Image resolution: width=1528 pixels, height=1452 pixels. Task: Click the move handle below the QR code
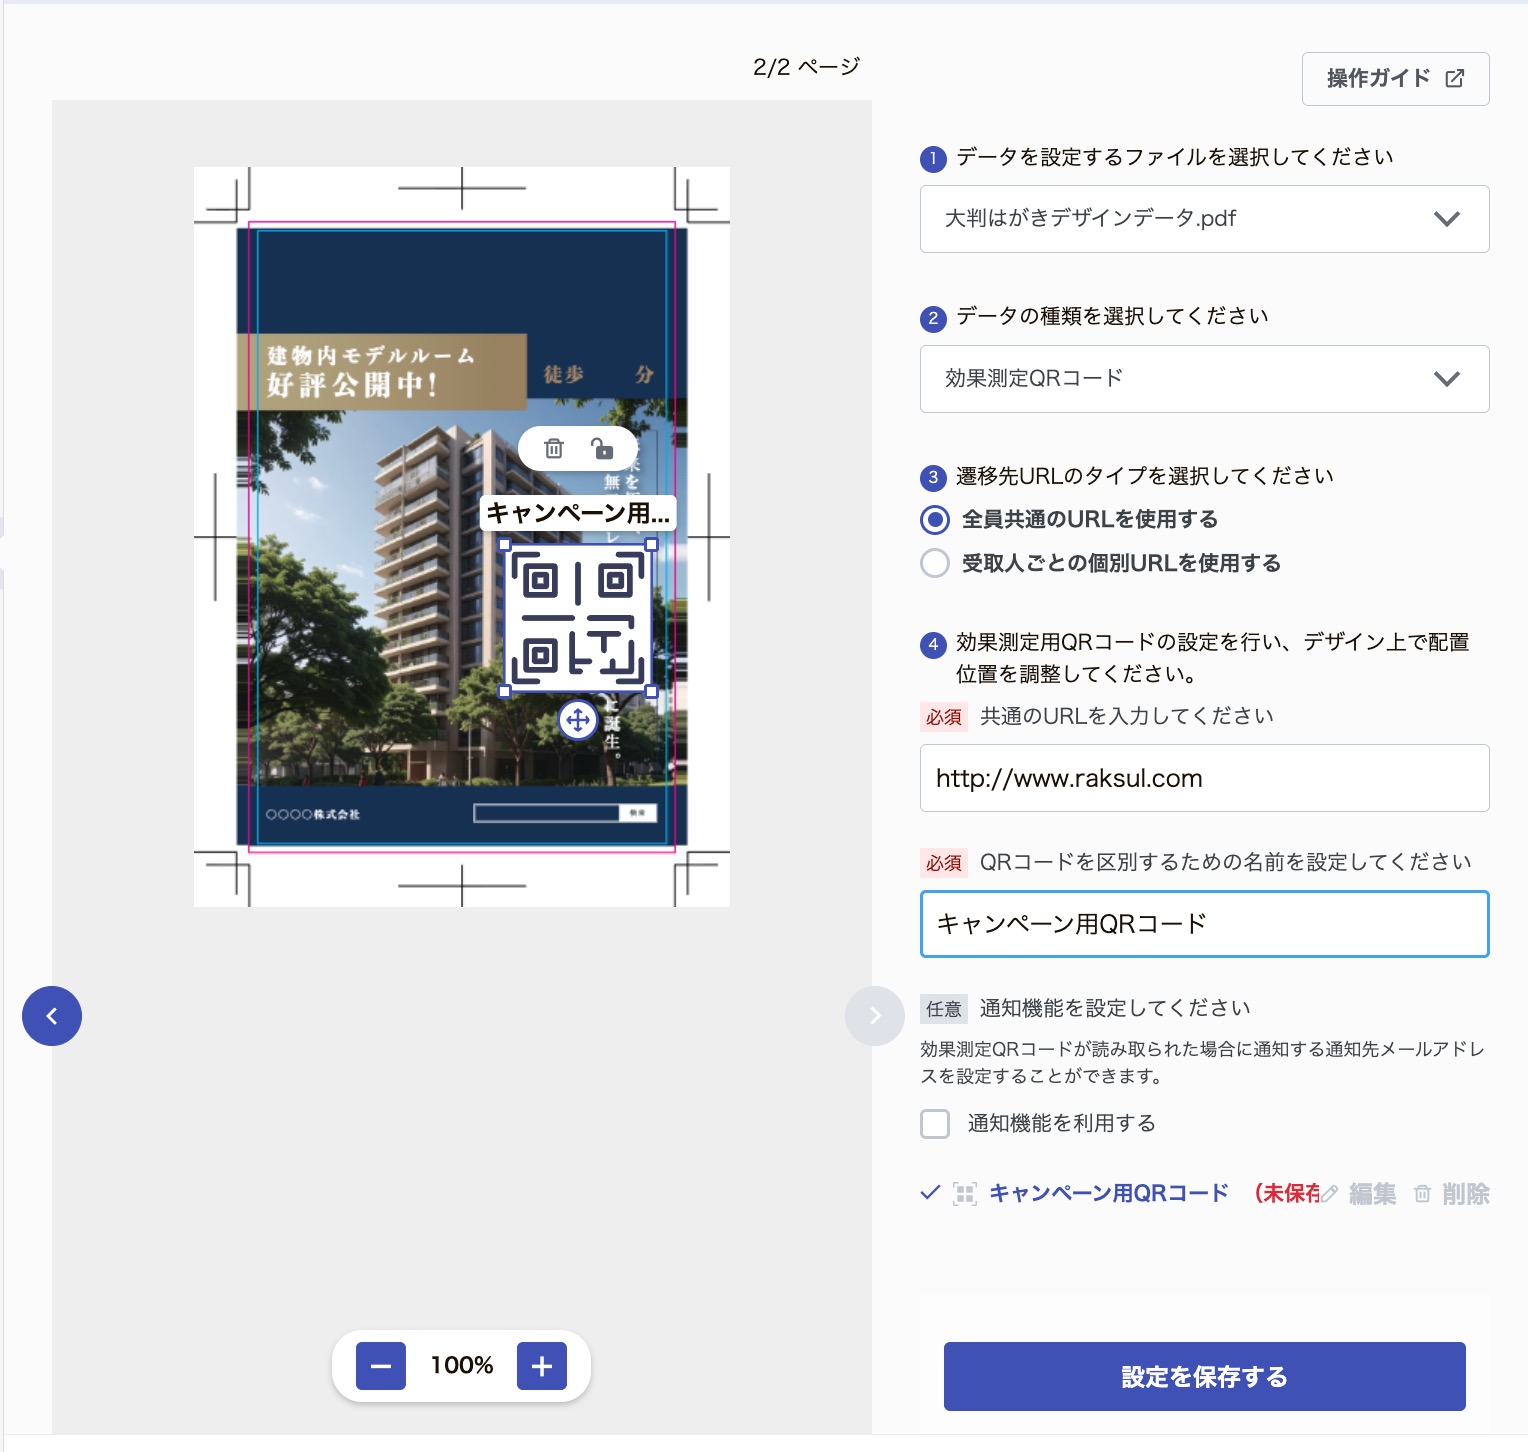click(578, 720)
